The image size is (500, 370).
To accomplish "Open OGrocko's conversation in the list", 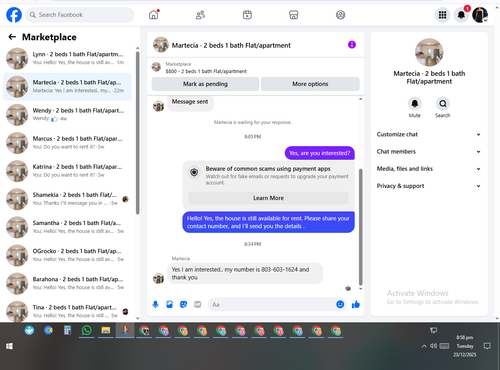I will pyautogui.click(x=67, y=255).
